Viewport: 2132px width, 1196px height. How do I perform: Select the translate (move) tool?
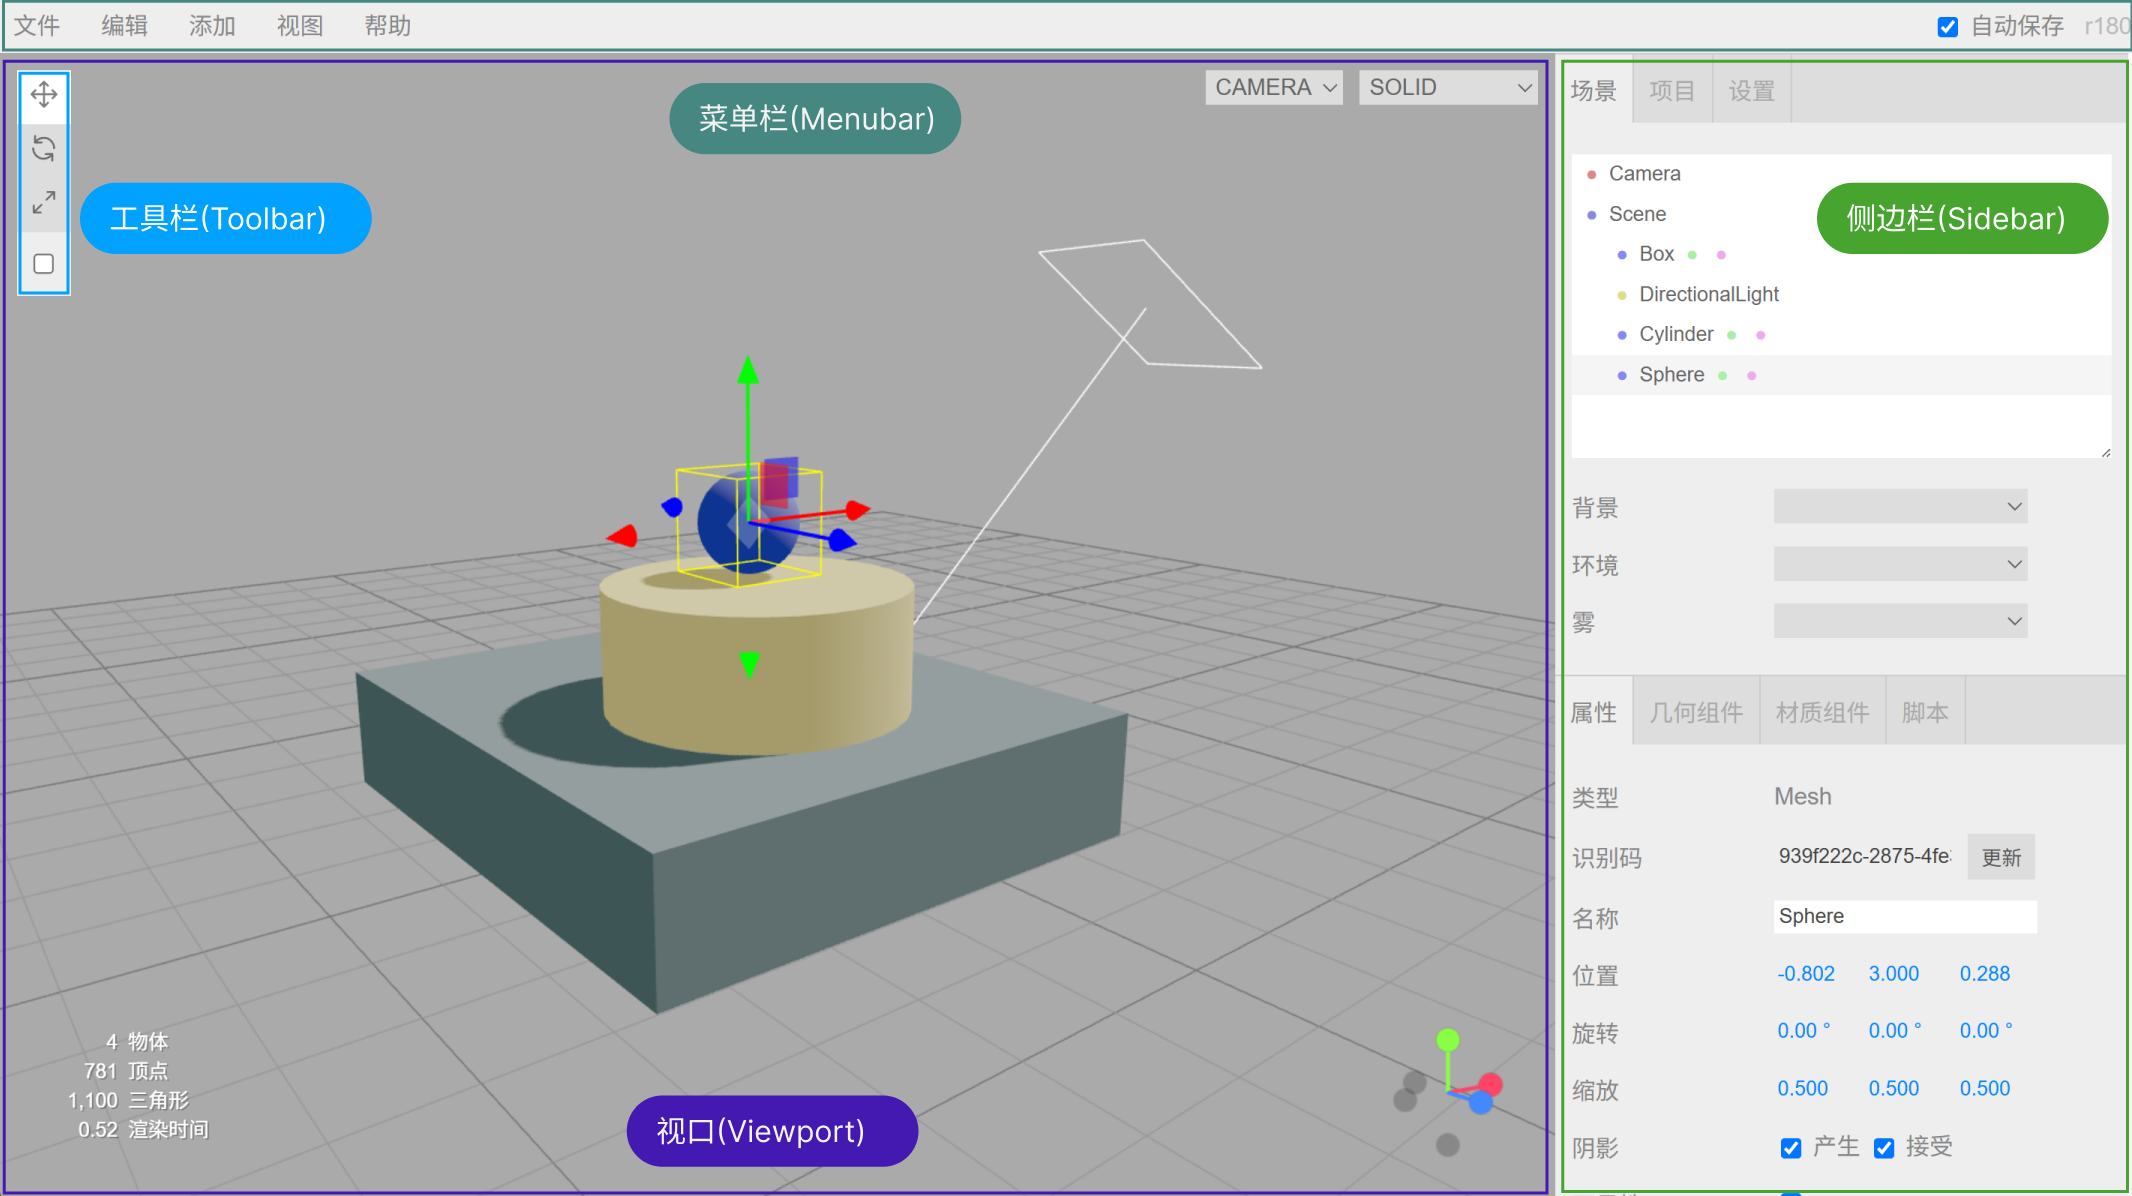point(43,95)
